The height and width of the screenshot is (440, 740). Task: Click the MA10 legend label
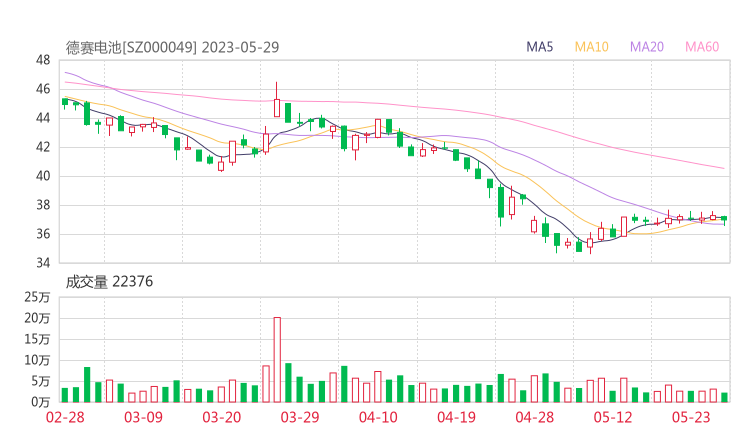pos(591,47)
